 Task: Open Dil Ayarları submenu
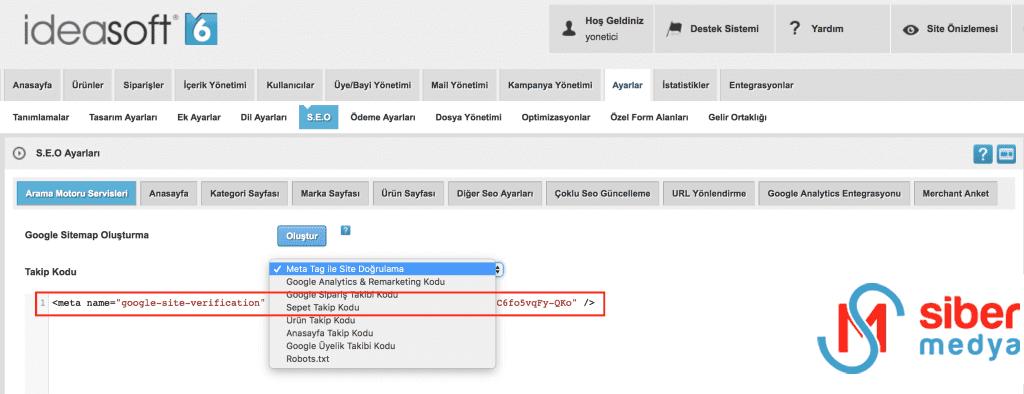[x=264, y=118]
